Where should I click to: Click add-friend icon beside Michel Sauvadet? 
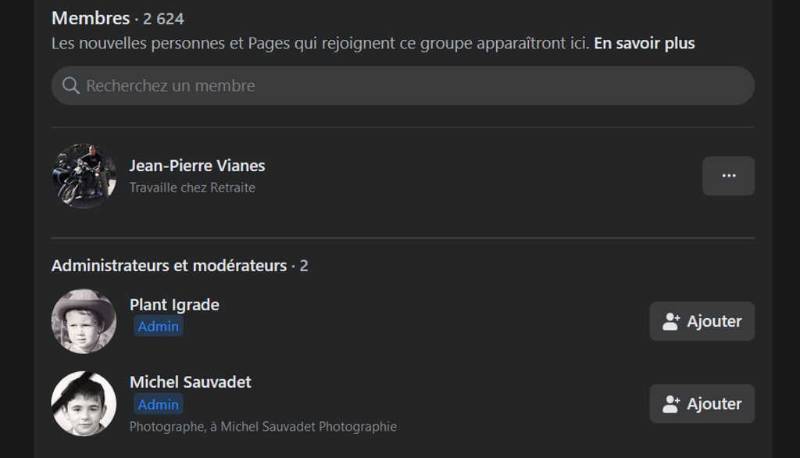[x=671, y=404]
